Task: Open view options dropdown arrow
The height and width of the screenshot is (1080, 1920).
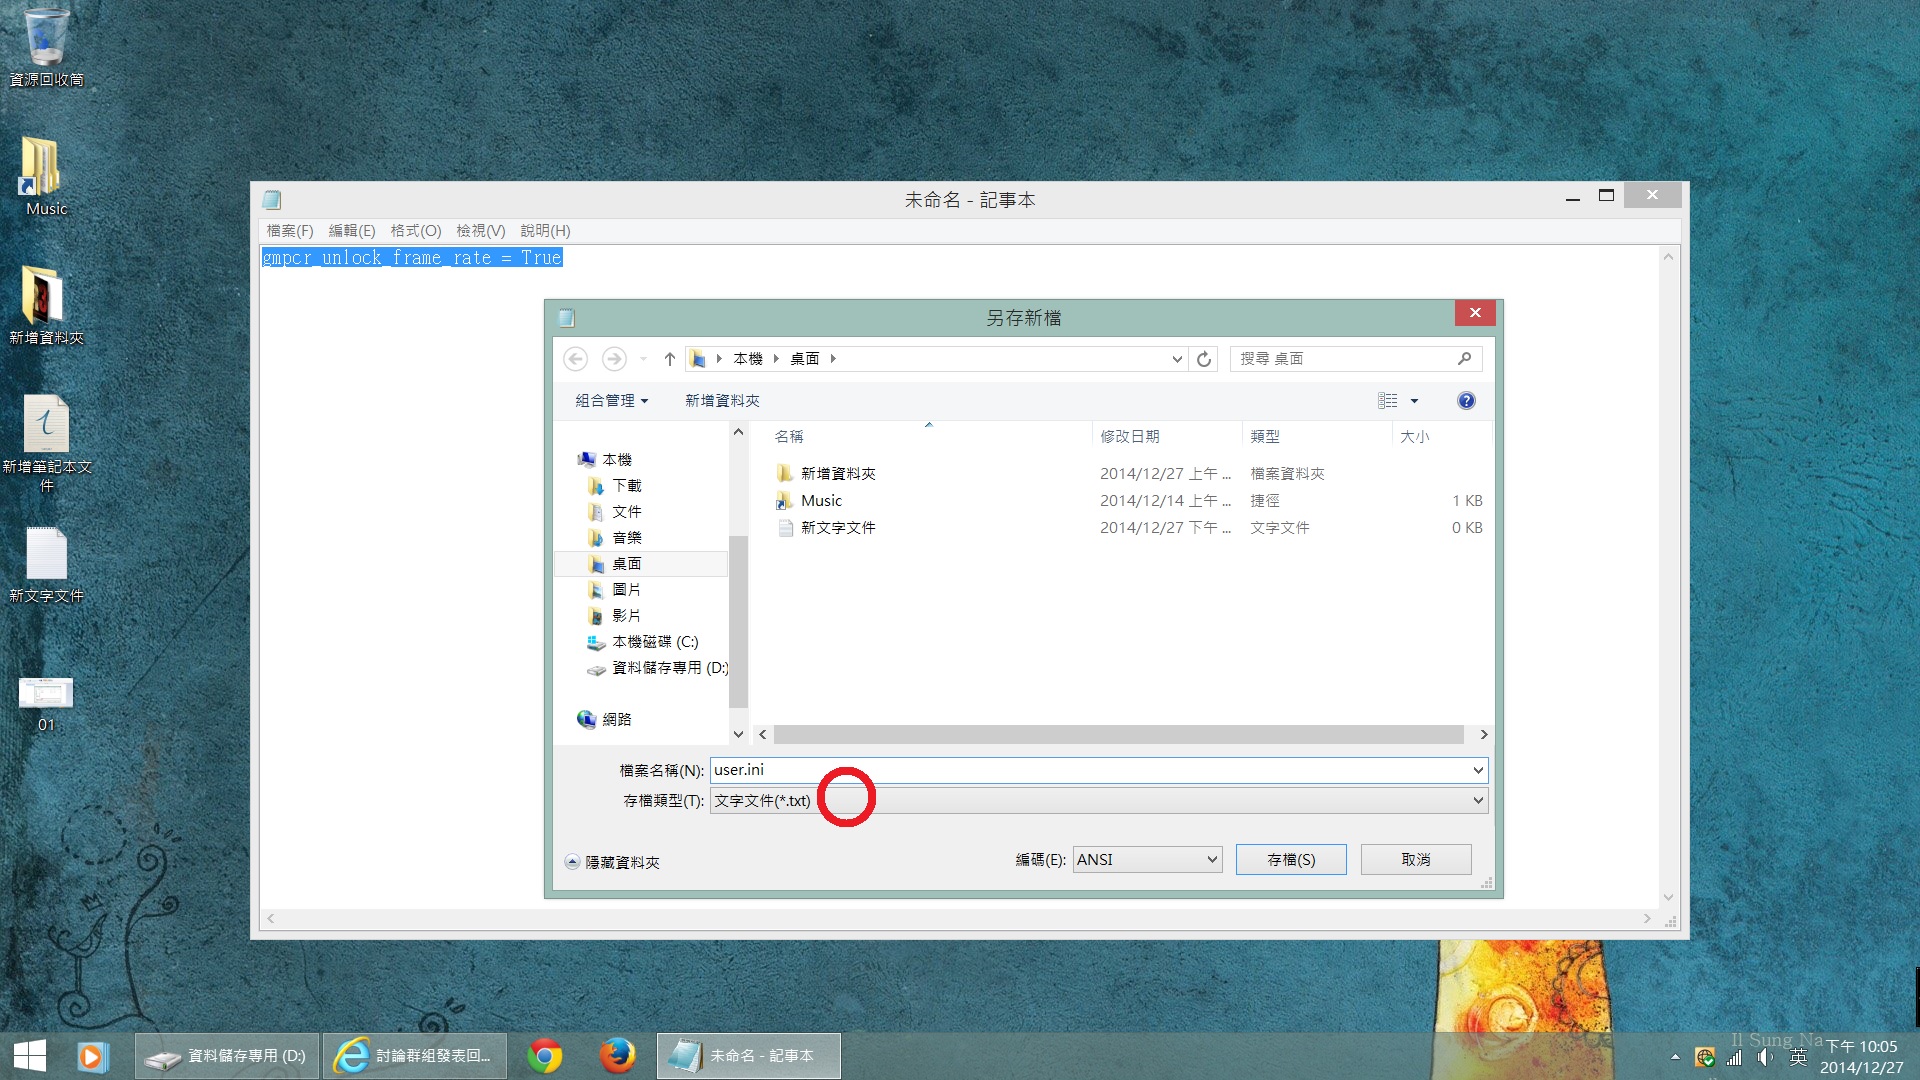Action: [x=1414, y=401]
